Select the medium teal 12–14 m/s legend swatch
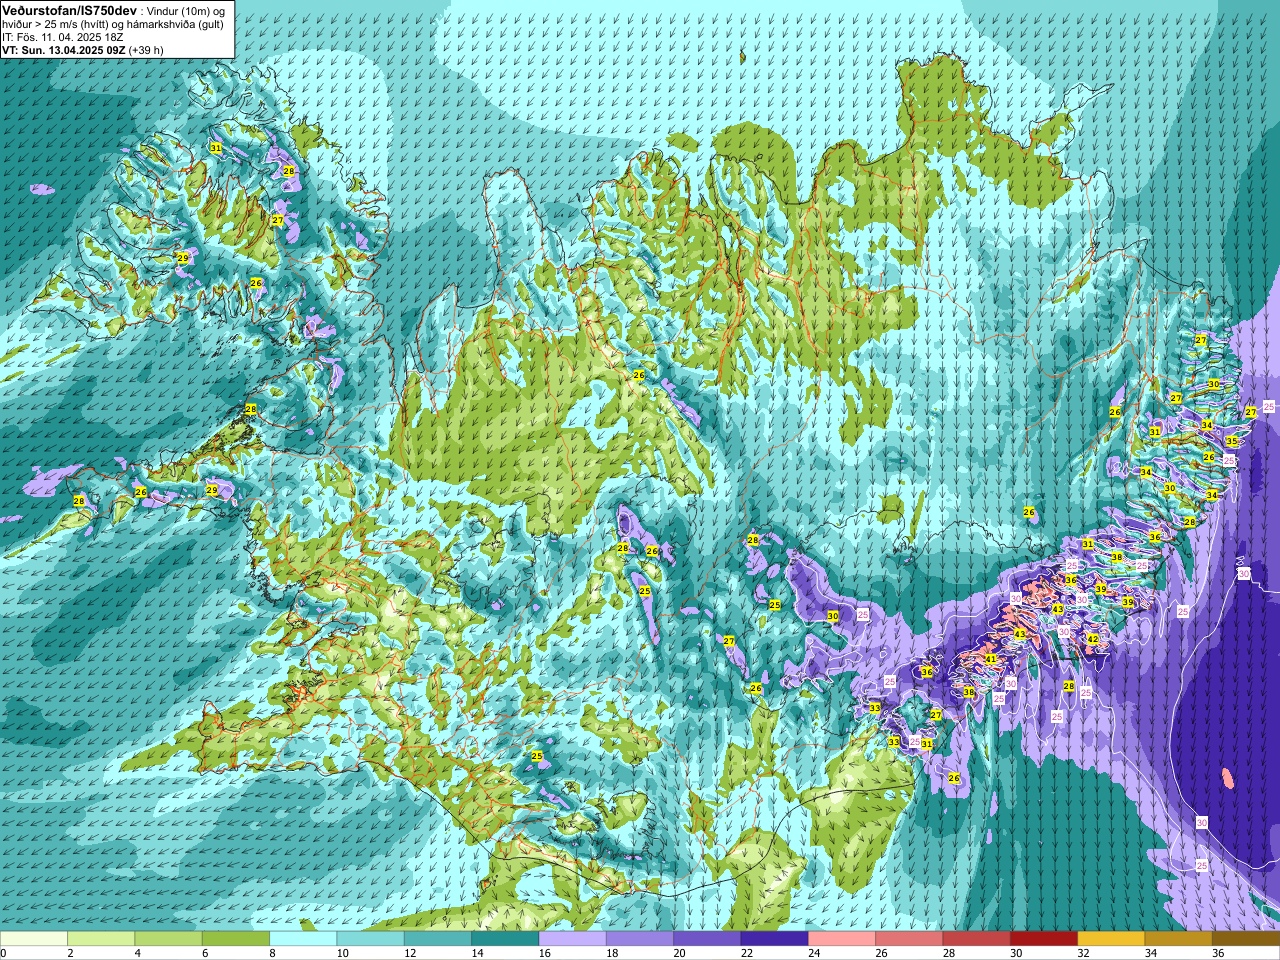This screenshot has width=1280, height=960. click(x=437, y=939)
